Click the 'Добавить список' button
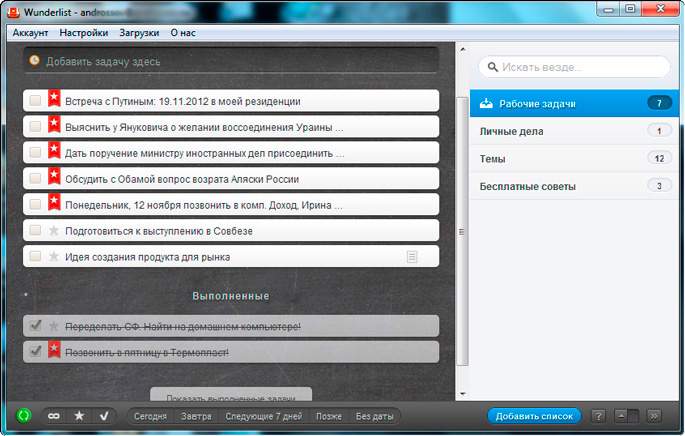 point(534,416)
